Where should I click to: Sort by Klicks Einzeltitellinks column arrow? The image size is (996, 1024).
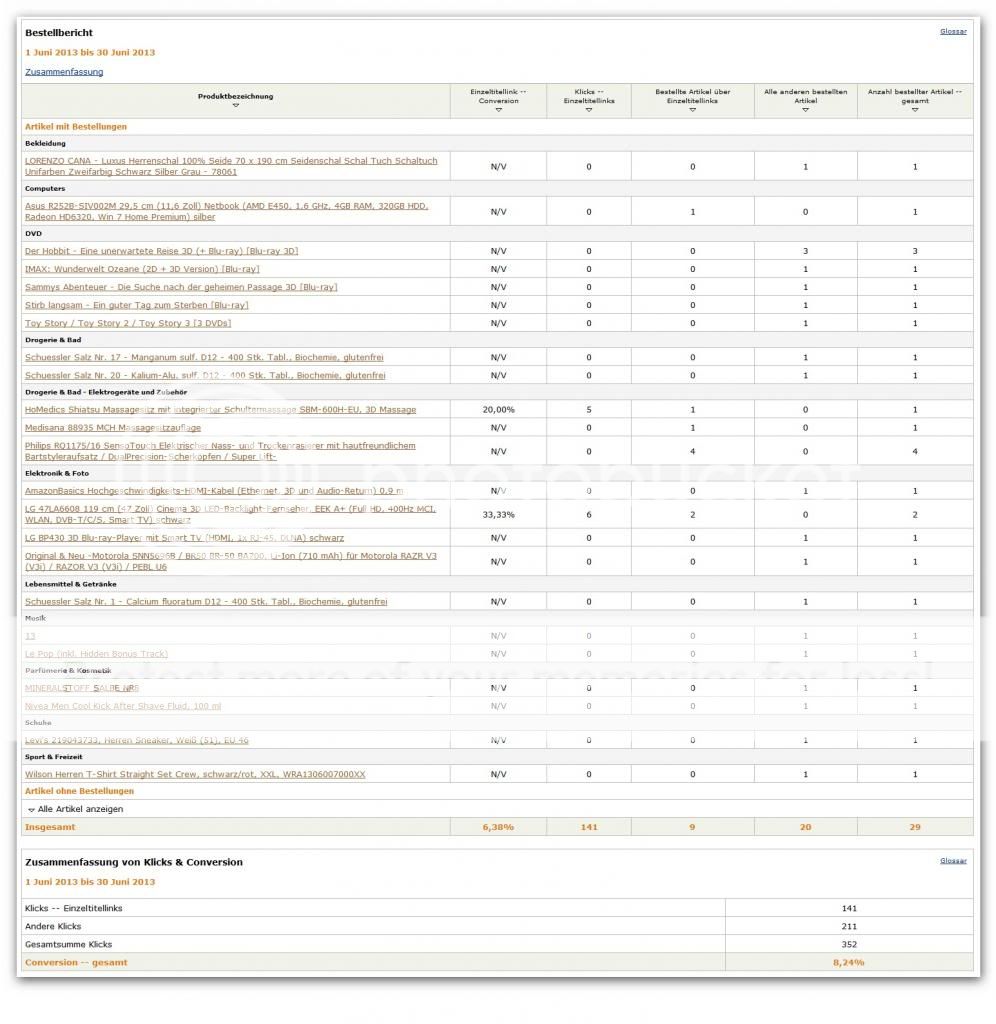tap(588, 110)
